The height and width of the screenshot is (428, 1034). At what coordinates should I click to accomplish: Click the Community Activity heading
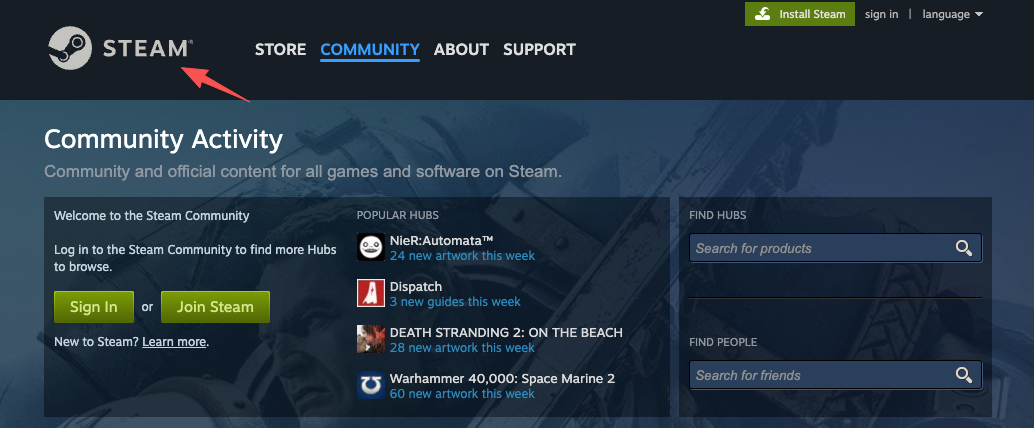click(x=164, y=139)
